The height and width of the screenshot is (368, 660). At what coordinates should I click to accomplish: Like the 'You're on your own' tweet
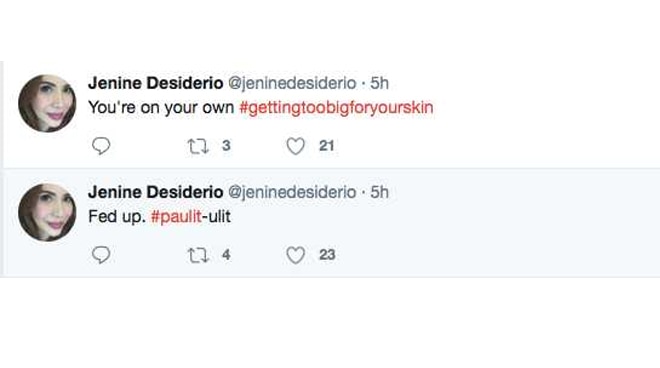[295, 146]
